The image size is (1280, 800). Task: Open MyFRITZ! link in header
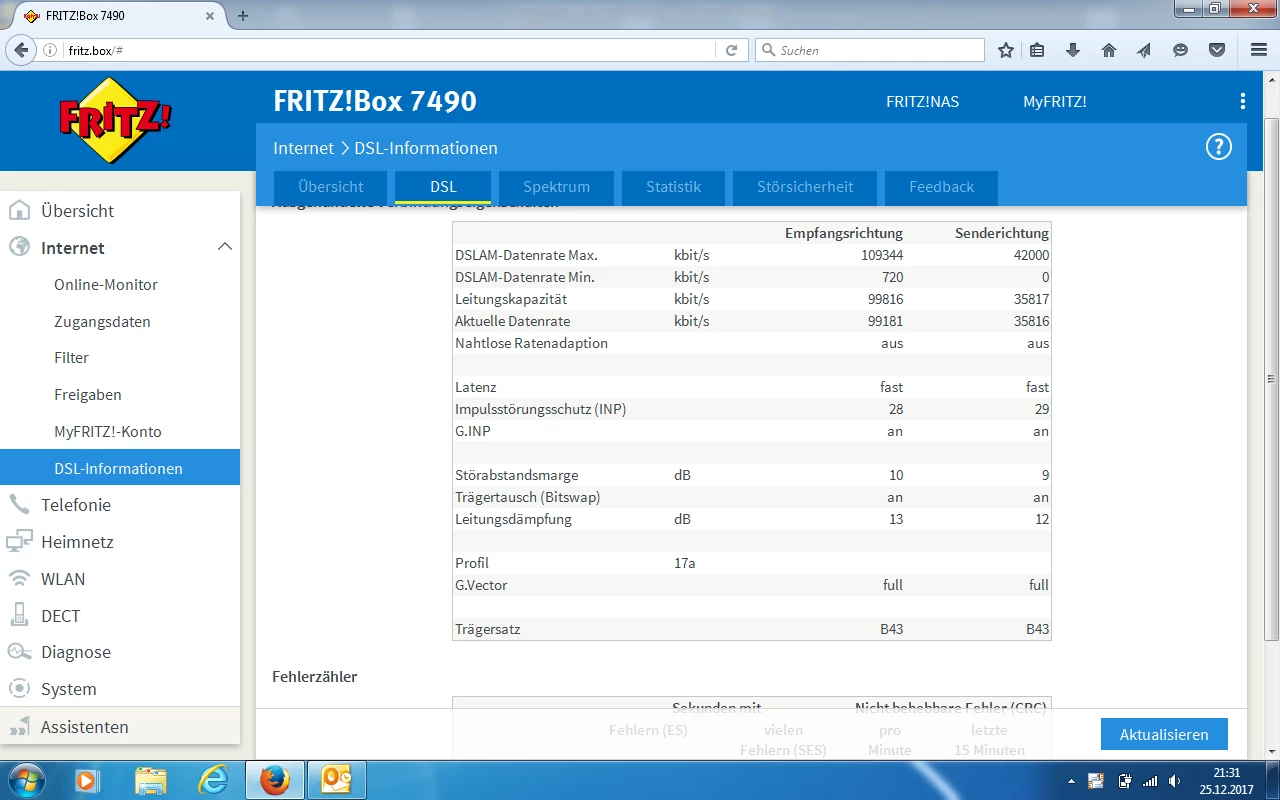coord(1054,102)
